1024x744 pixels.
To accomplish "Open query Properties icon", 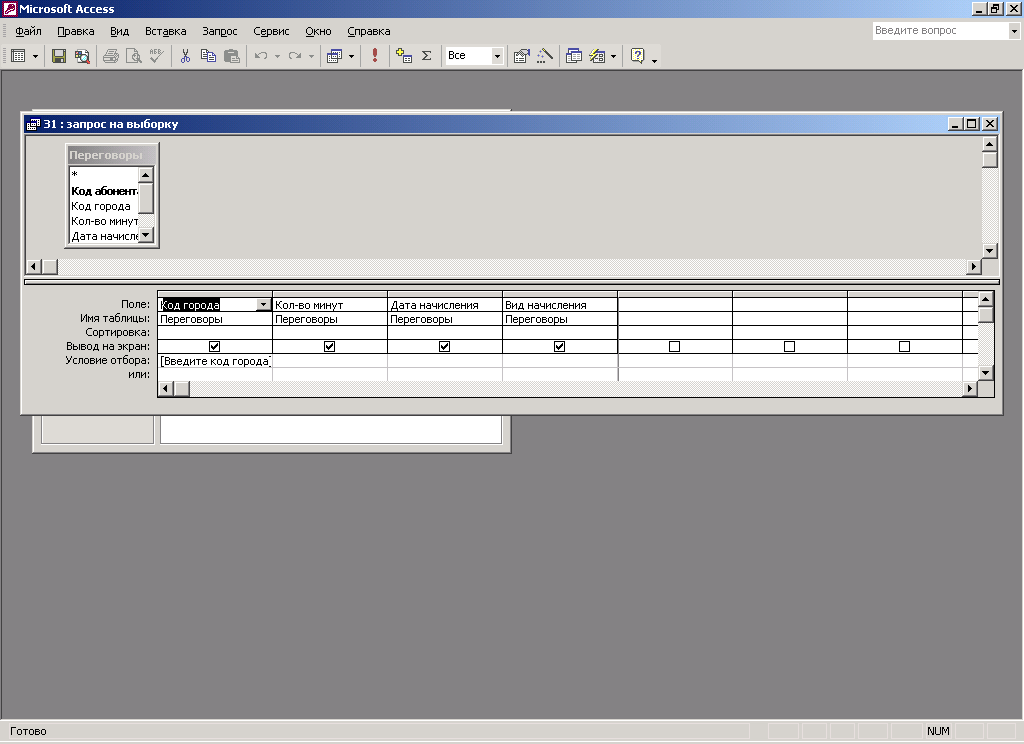I will (x=521, y=56).
